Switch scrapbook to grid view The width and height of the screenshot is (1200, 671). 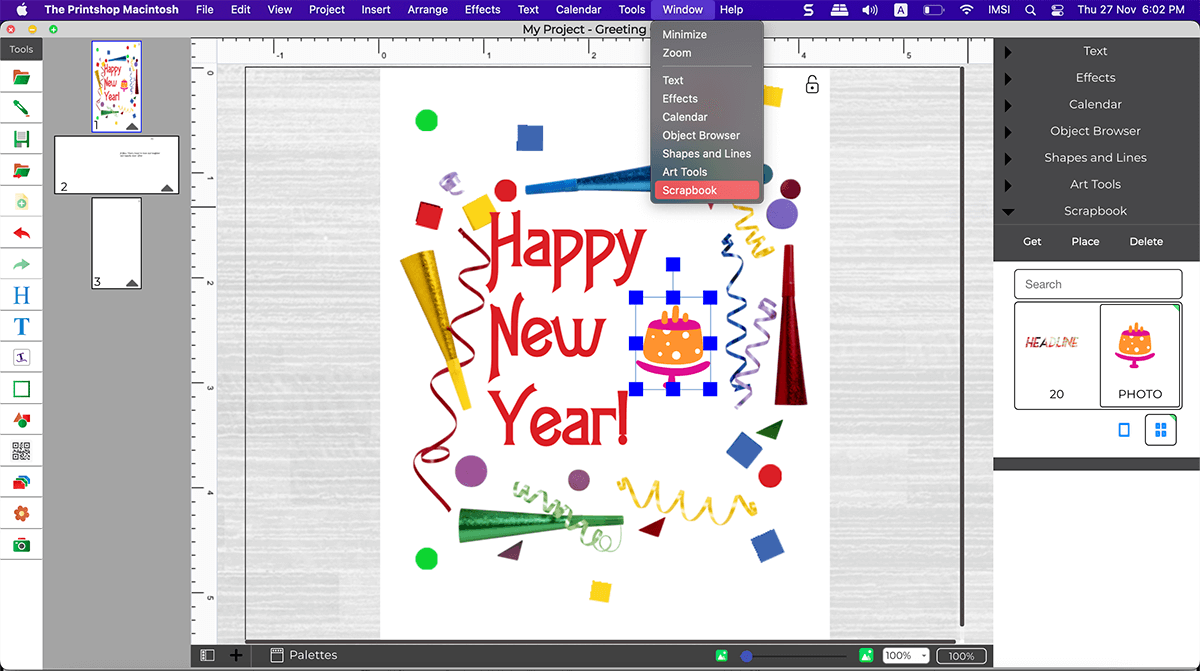tap(1160, 430)
